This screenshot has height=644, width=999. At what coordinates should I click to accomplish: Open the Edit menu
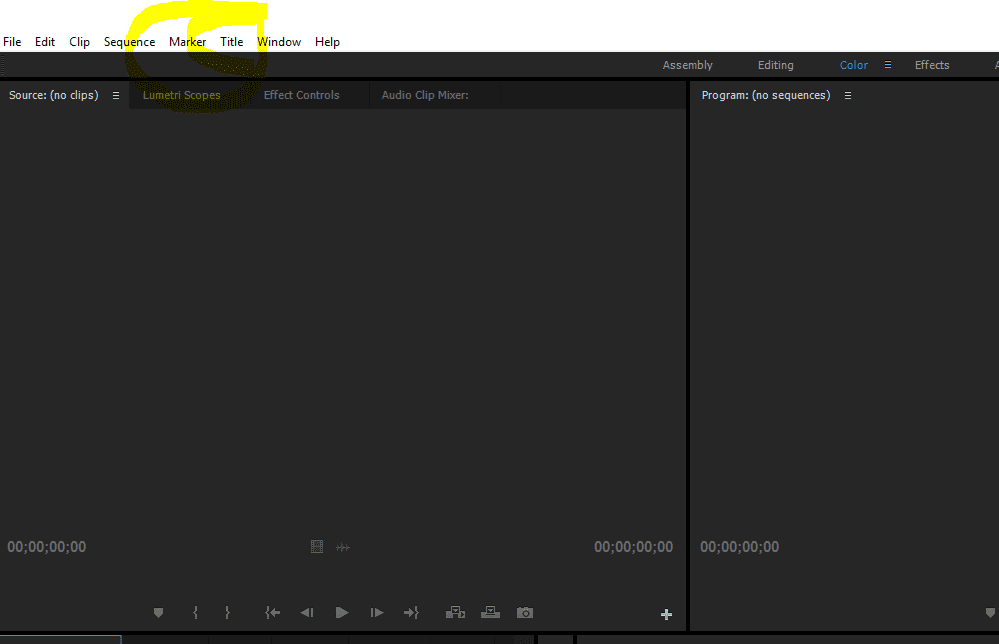click(x=45, y=42)
